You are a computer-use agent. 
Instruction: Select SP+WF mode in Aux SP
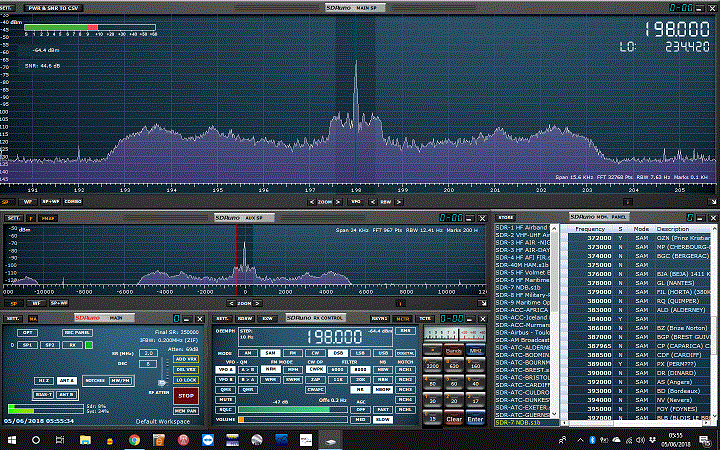click(x=59, y=303)
